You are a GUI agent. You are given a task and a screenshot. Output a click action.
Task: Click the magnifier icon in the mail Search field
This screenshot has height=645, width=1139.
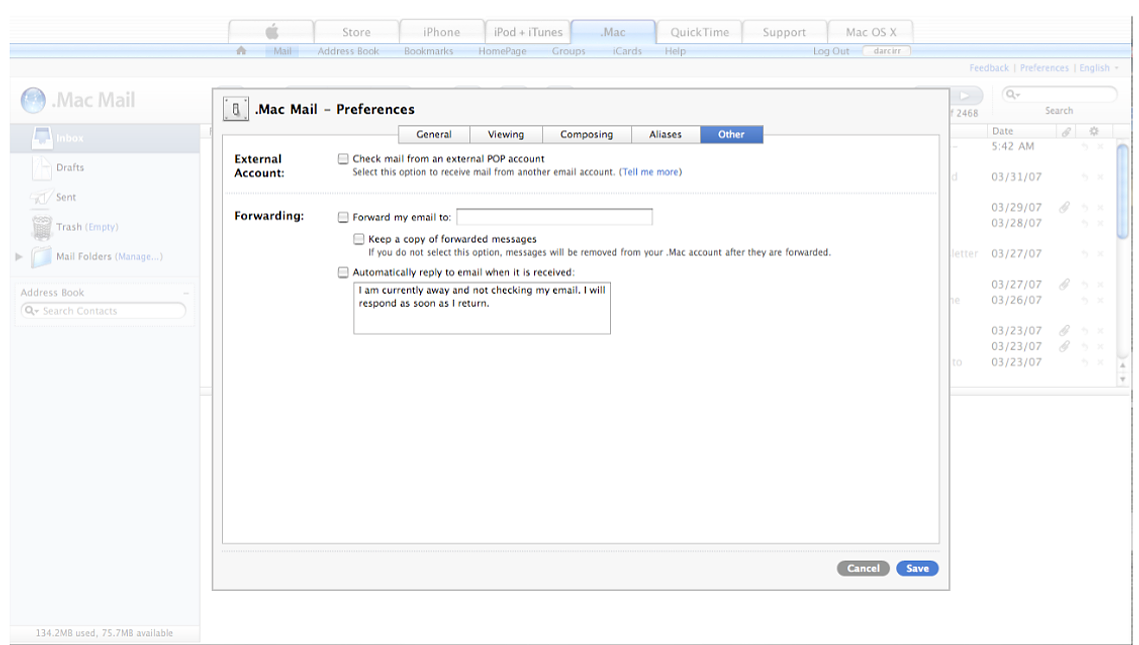(x=1013, y=94)
